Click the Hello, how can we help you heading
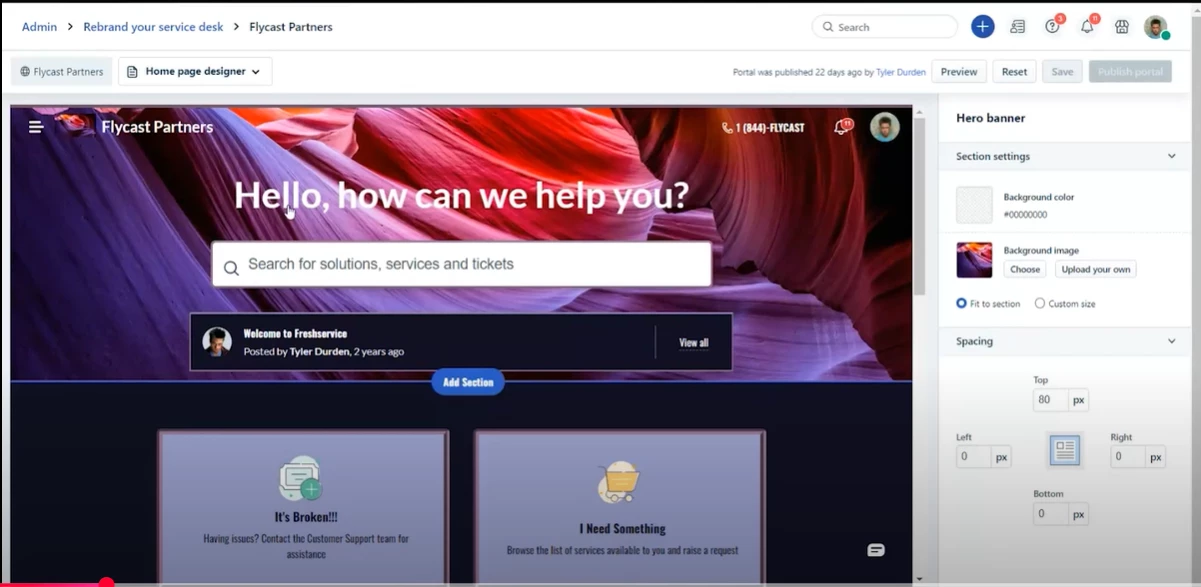 pyautogui.click(x=461, y=195)
